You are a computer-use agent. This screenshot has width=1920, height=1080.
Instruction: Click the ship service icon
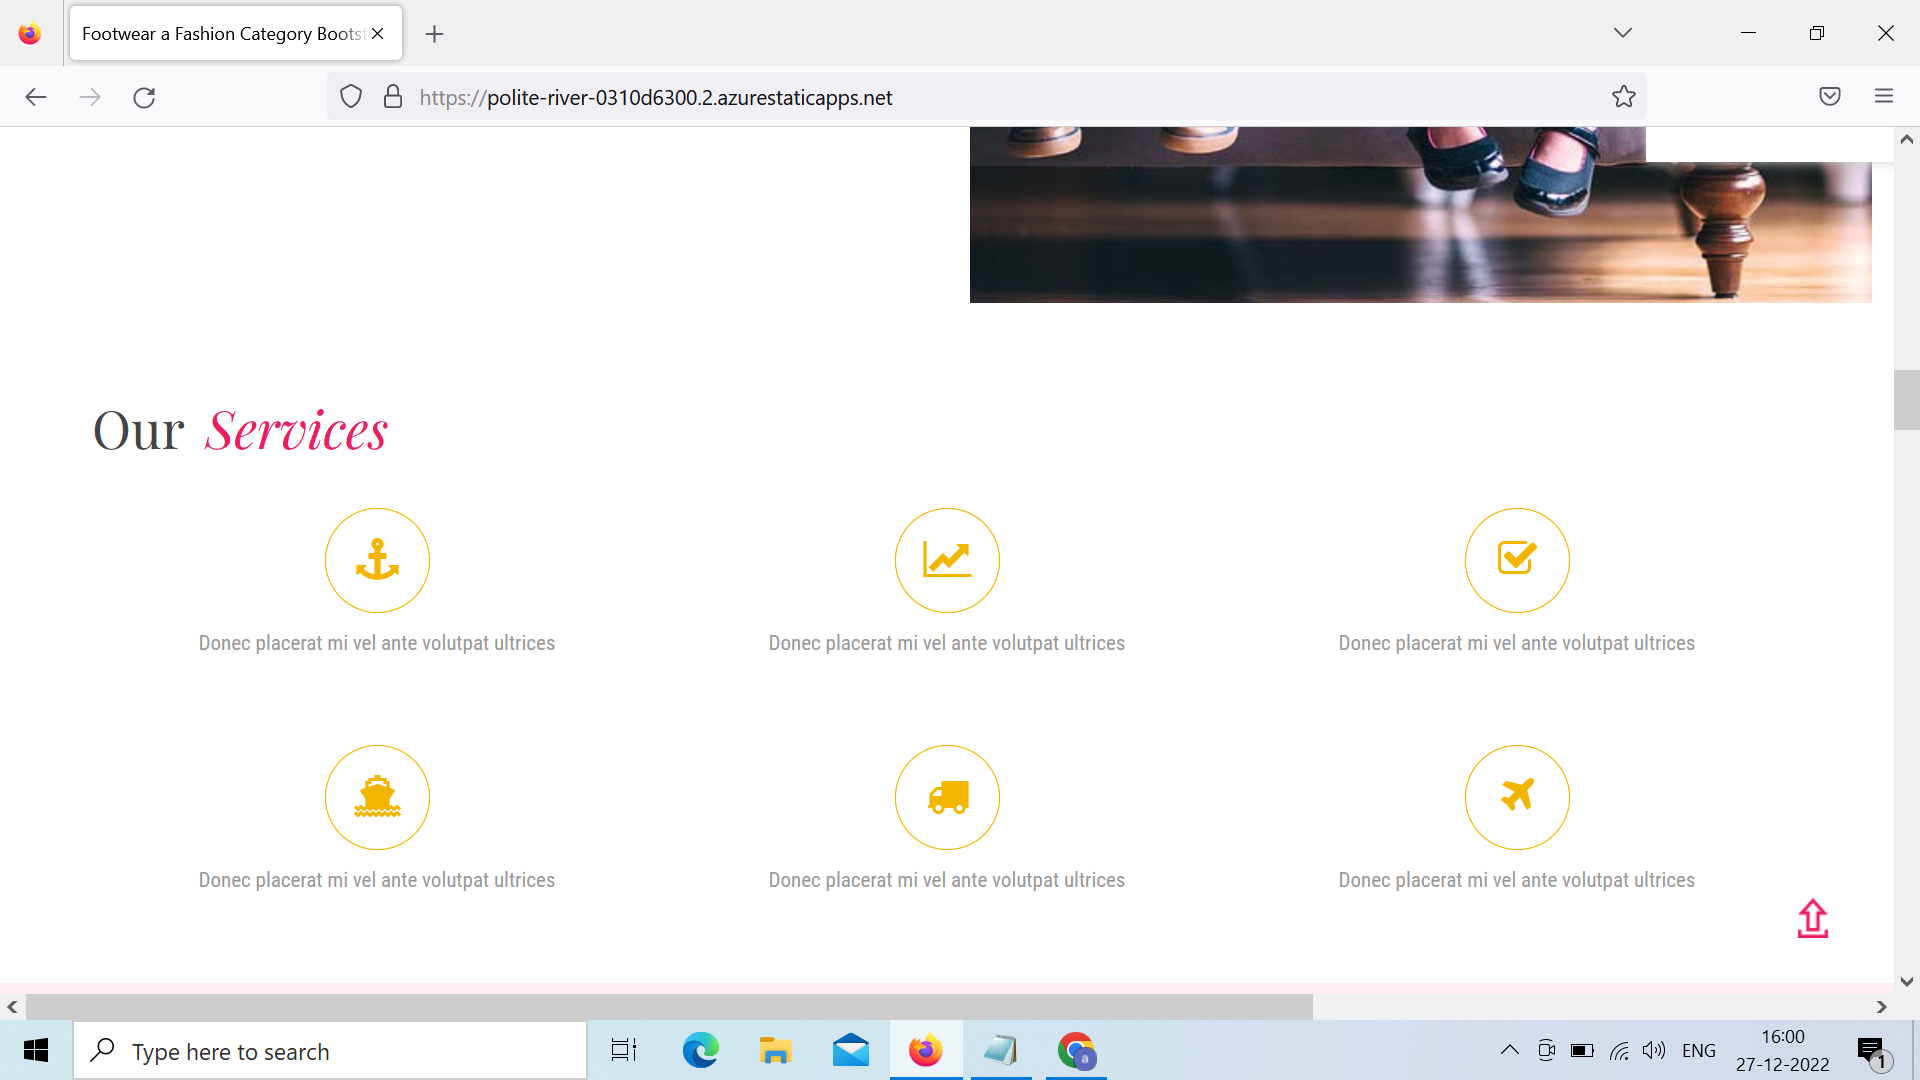click(377, 797)
